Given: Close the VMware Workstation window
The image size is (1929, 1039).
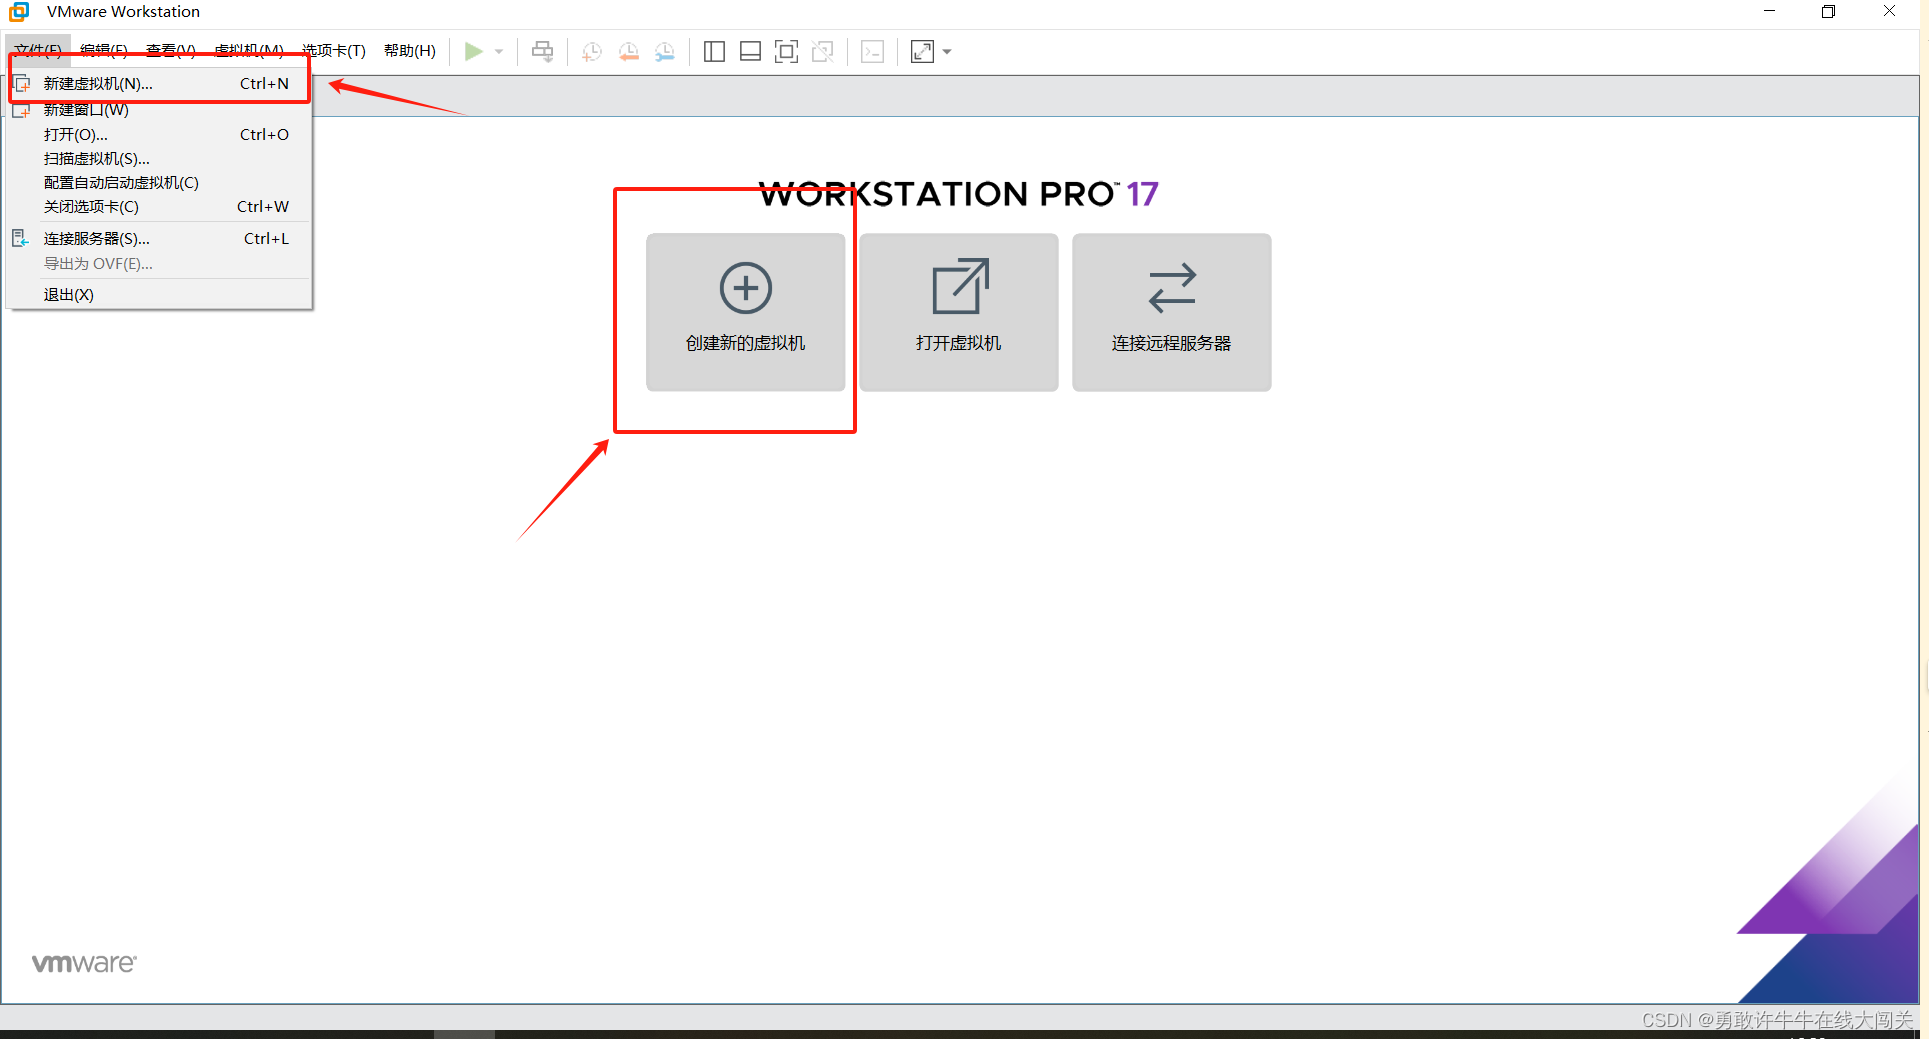Looking at the screenshot, I should tap(1889, 11).
